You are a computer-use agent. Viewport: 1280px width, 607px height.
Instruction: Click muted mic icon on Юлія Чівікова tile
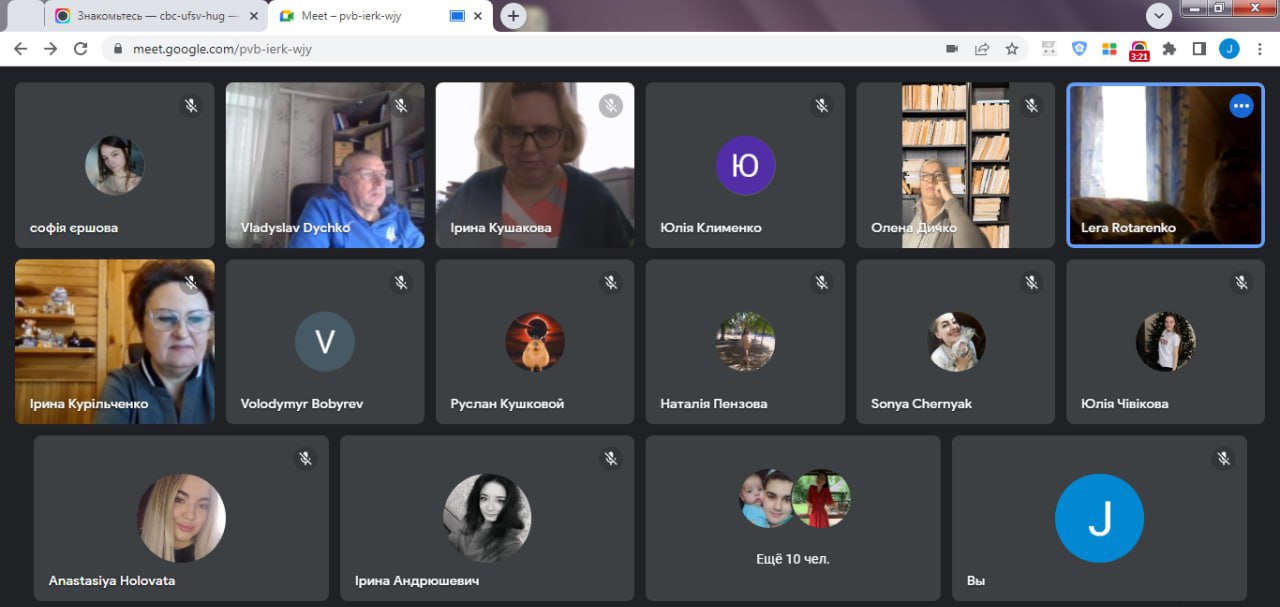click(x=1242, y=283)
